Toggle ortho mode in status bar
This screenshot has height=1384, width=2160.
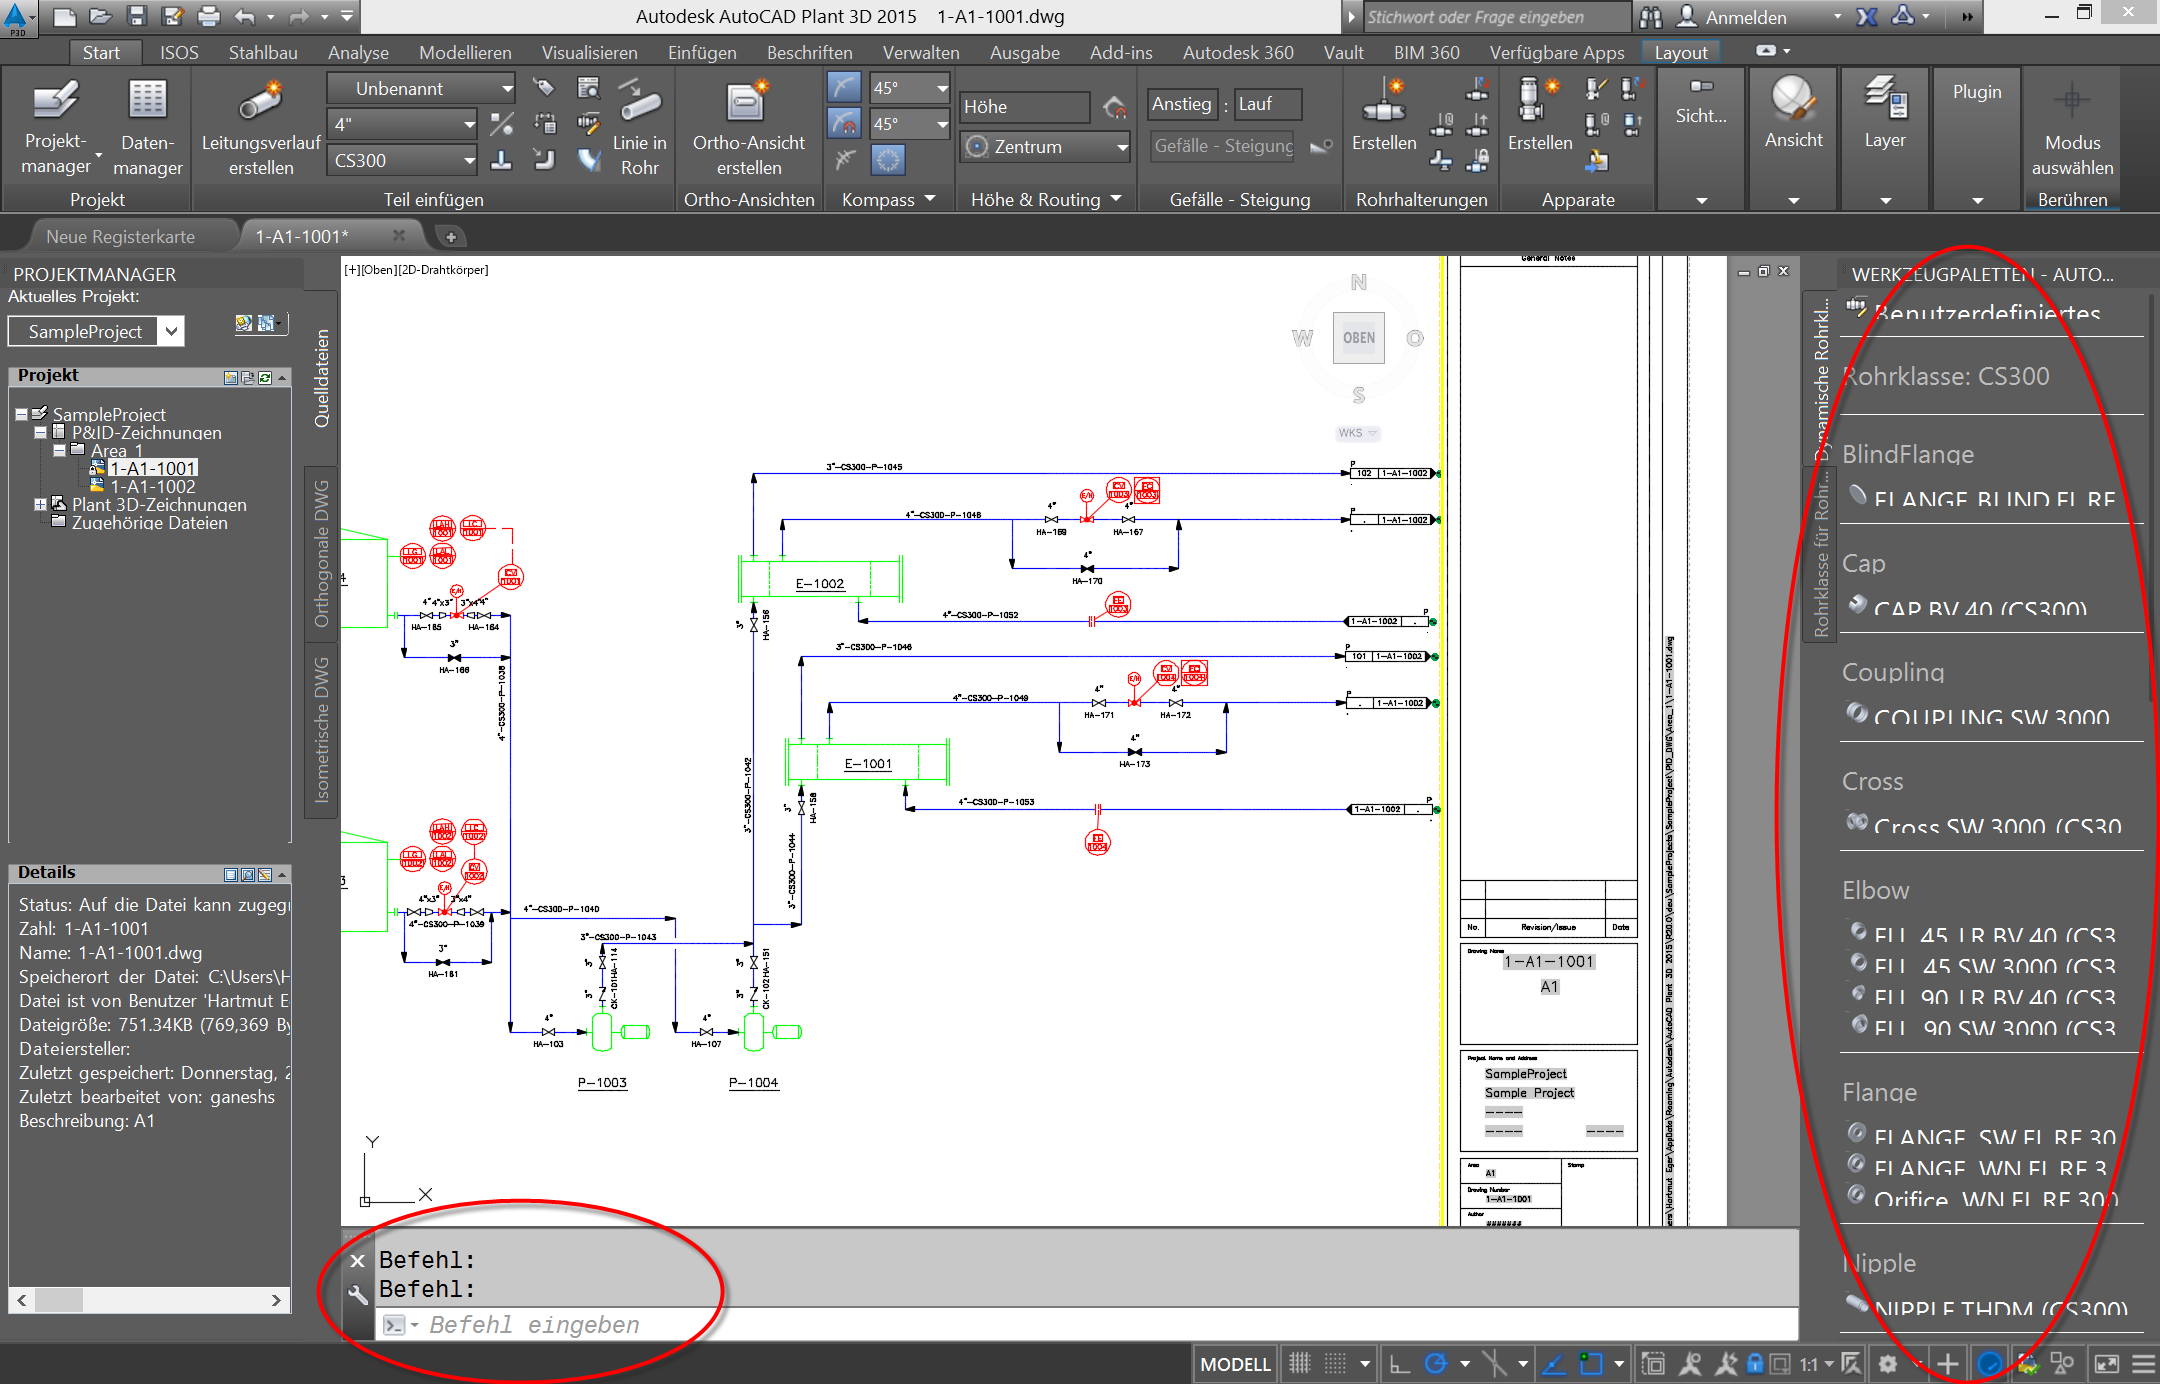pyautogui.click(x=1400, y=1364)
